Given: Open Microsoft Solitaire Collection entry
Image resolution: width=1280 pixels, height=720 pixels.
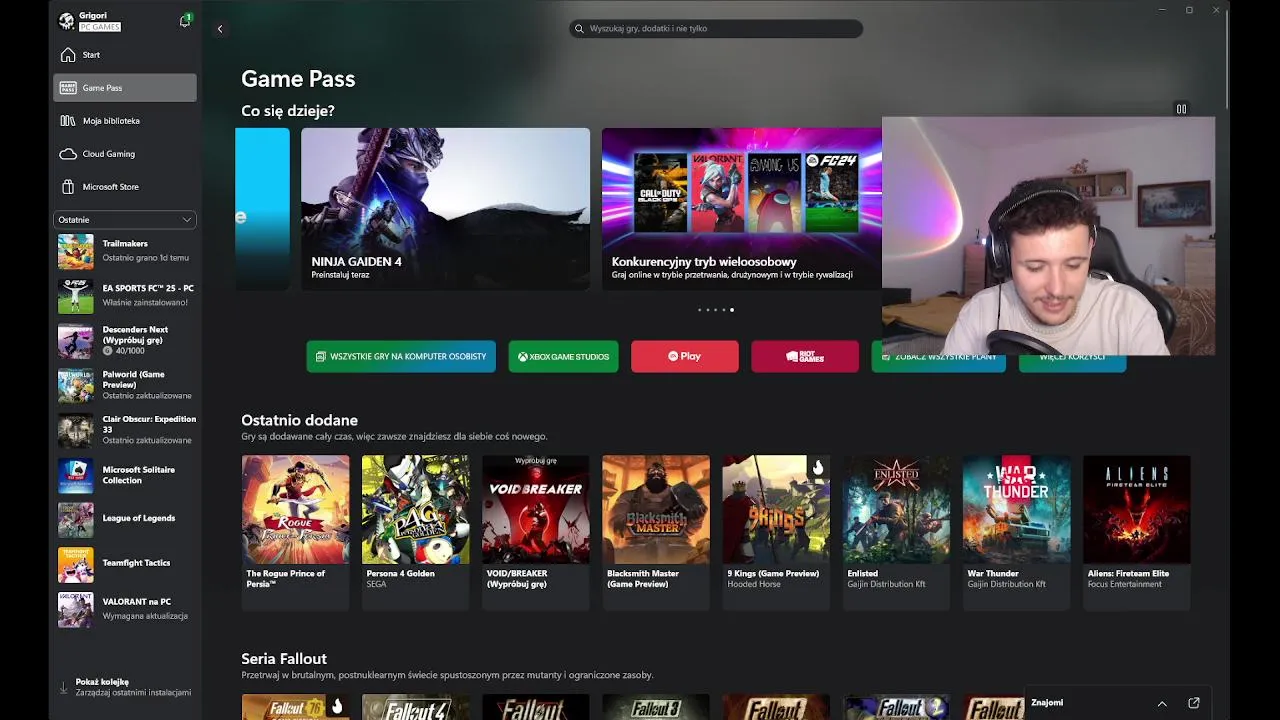Looking at the screenshot, I should (125, 475).
